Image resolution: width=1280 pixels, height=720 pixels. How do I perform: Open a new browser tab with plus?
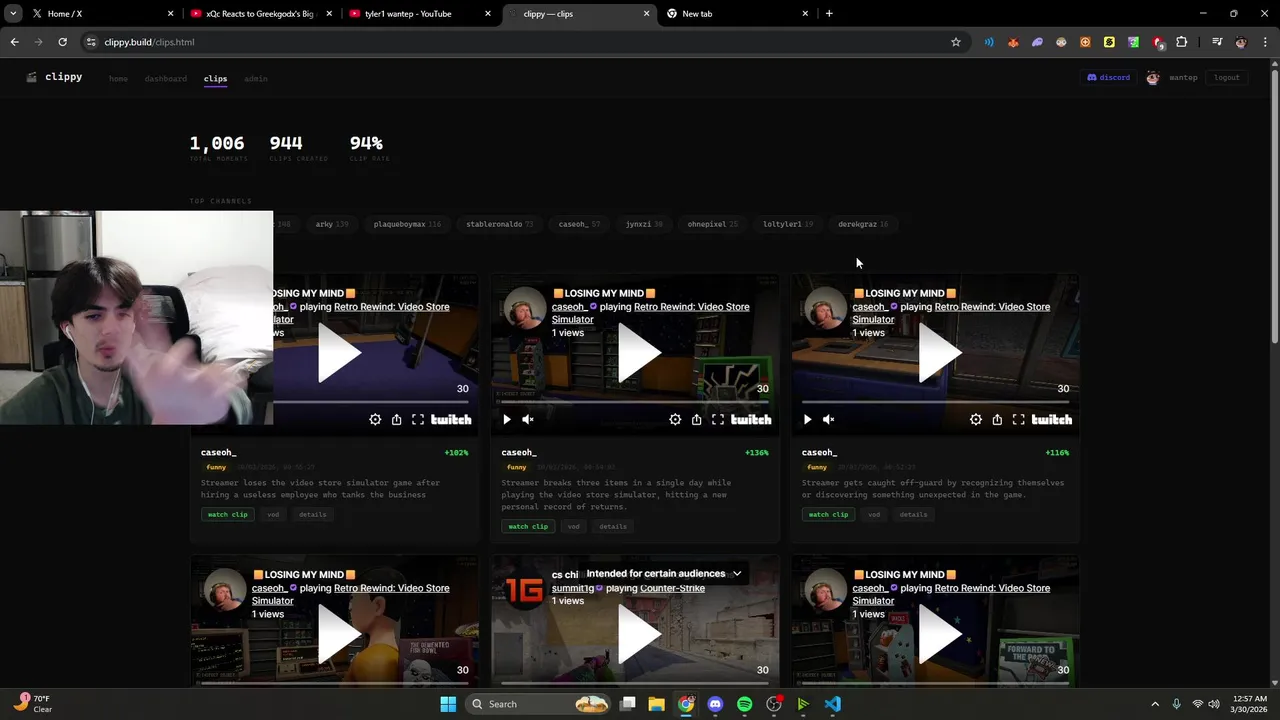click(x=829, y=14)
